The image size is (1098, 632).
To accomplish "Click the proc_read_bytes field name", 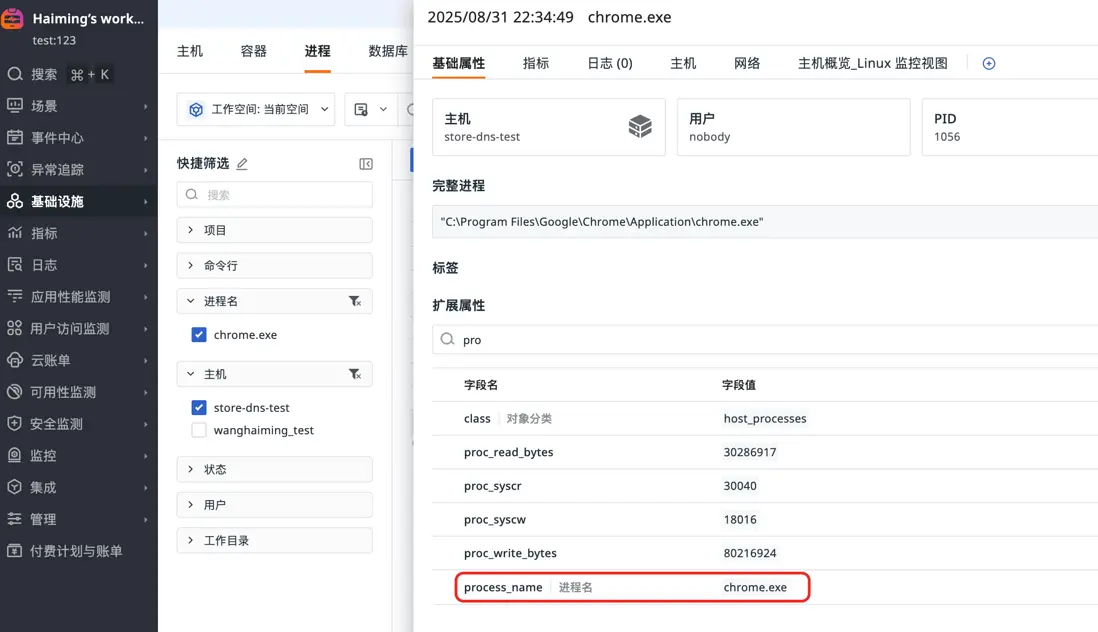I will click(x=508, y=452).
